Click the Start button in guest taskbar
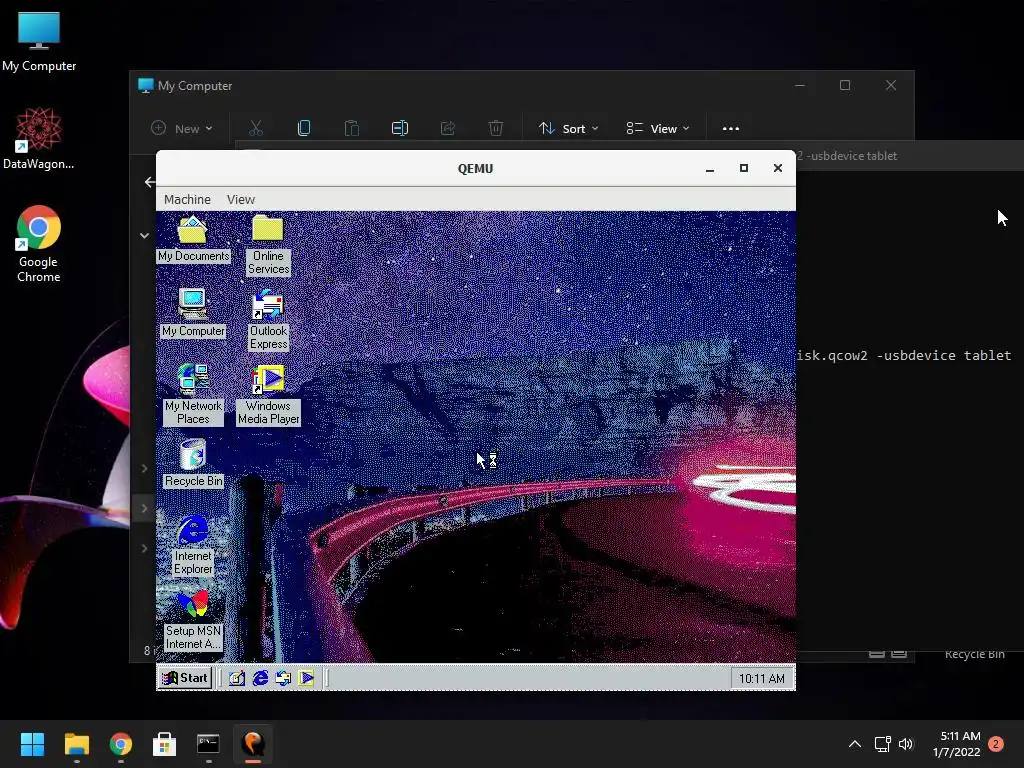 185,679
